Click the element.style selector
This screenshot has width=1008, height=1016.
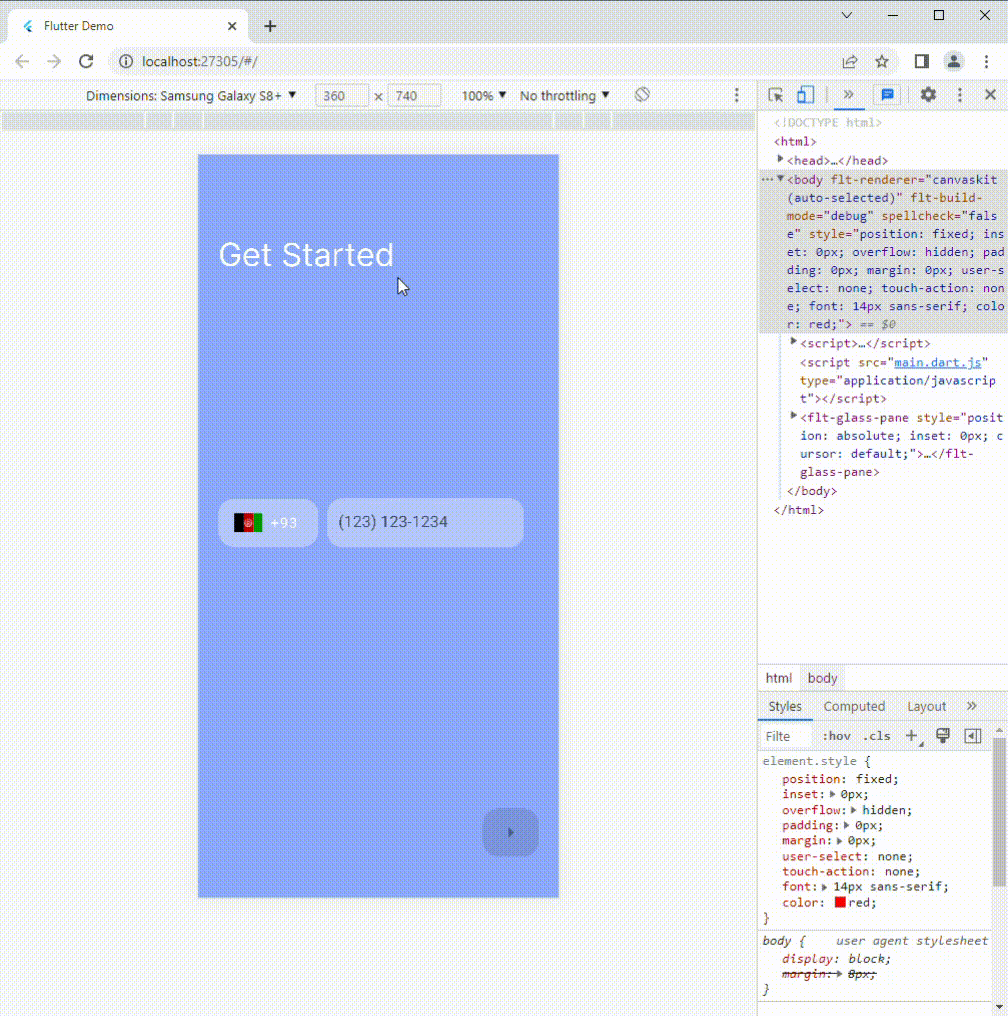[809, 761]
